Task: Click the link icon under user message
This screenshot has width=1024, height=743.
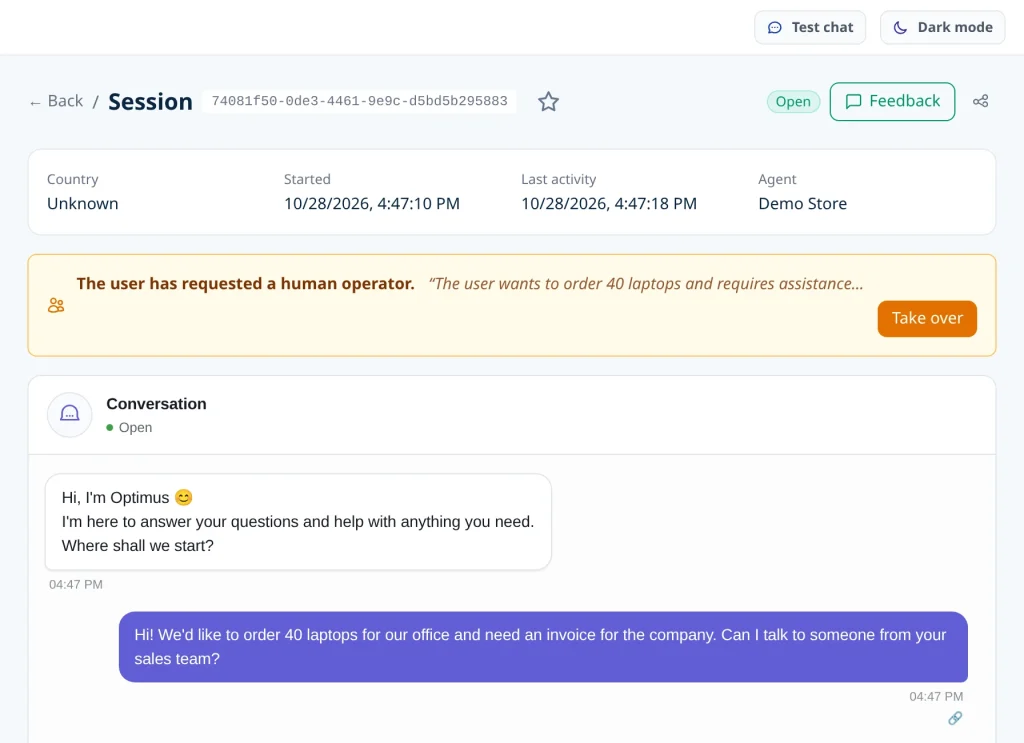Action: point(955,718)
